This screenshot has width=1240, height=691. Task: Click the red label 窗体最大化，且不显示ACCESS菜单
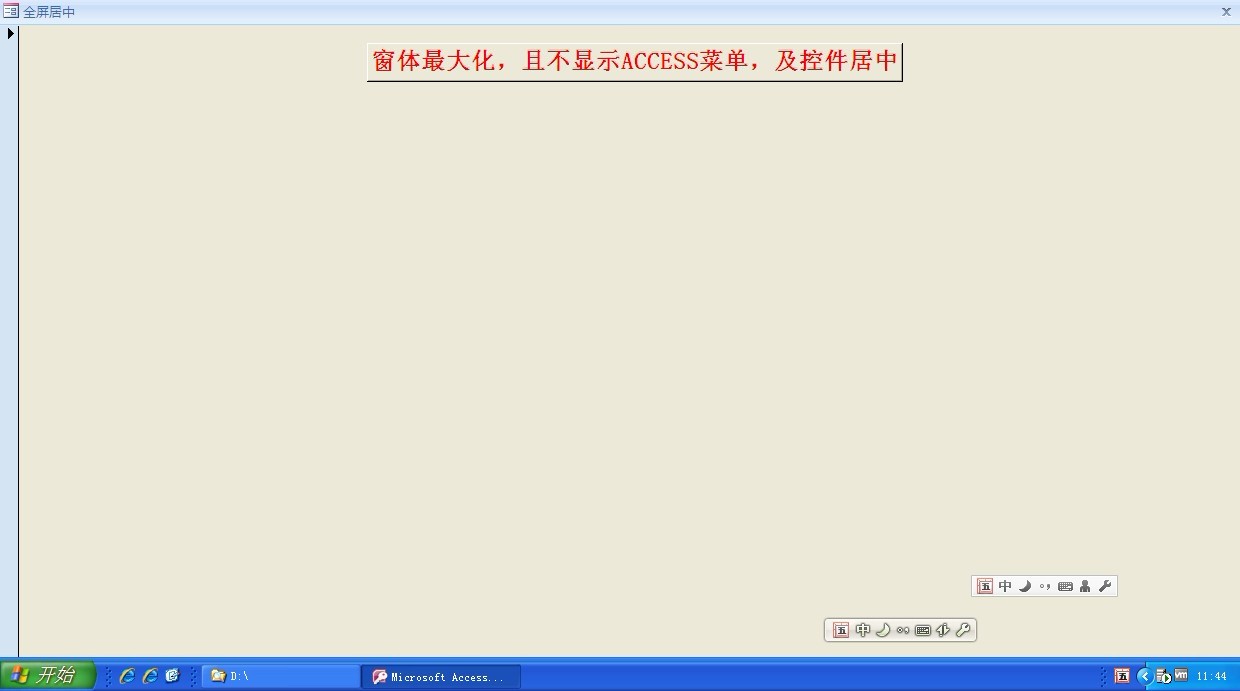[x=635, y=61]
